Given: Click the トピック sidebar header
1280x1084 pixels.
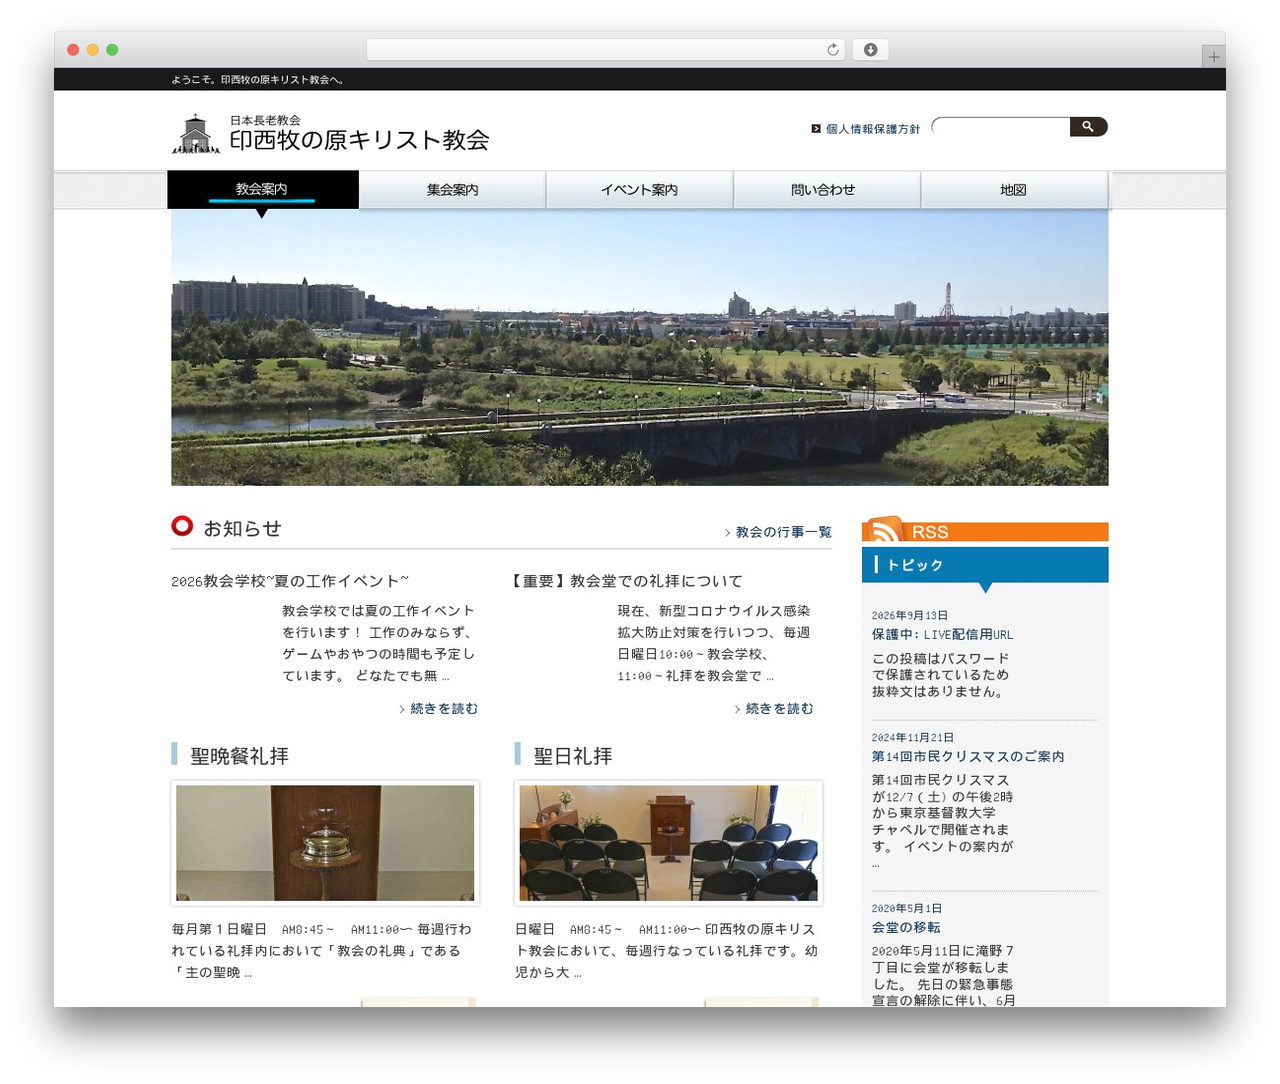Looking at the screenshot, I should tap(985, 565).
